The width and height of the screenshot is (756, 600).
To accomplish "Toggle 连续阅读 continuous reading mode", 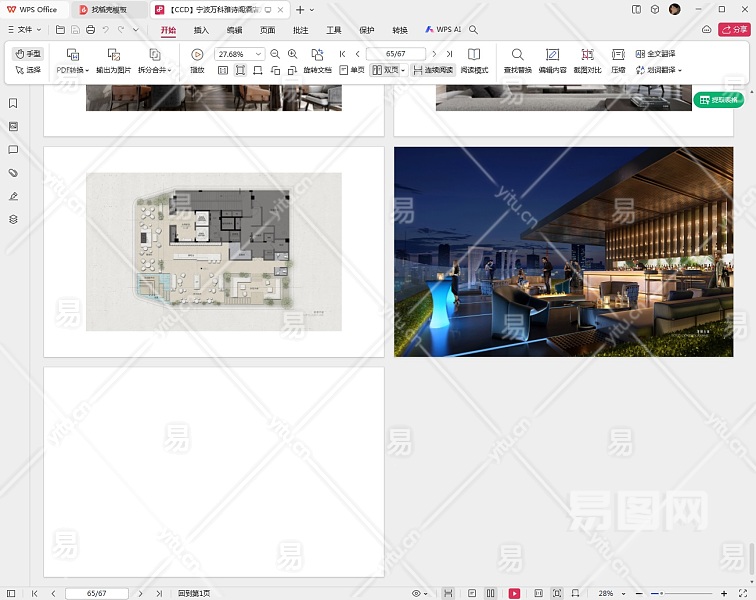I will pyautogui.click(x=432, y=70).
